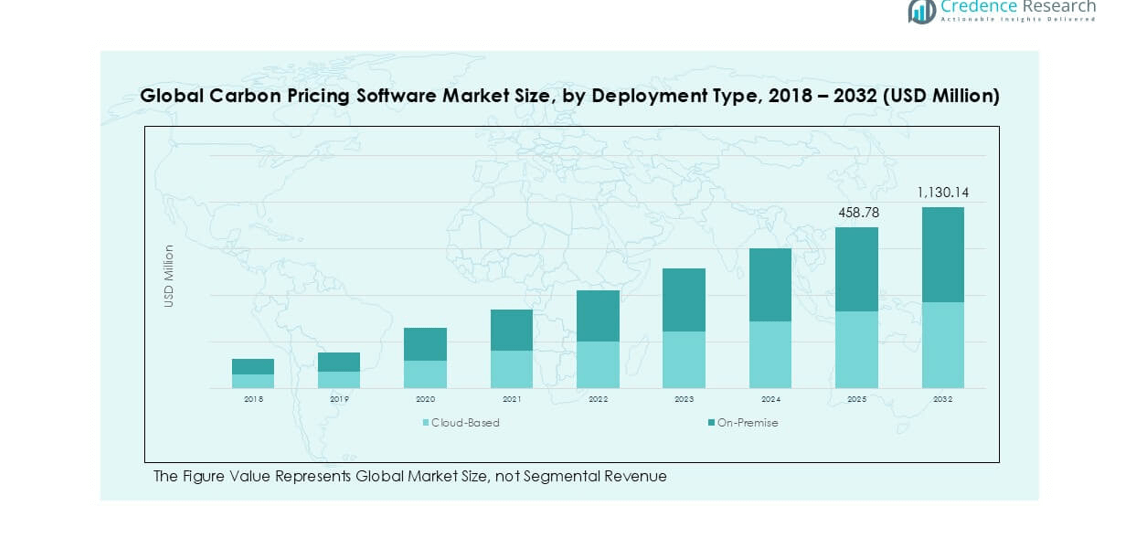Click the 458.78 data label

pos(856,213)
